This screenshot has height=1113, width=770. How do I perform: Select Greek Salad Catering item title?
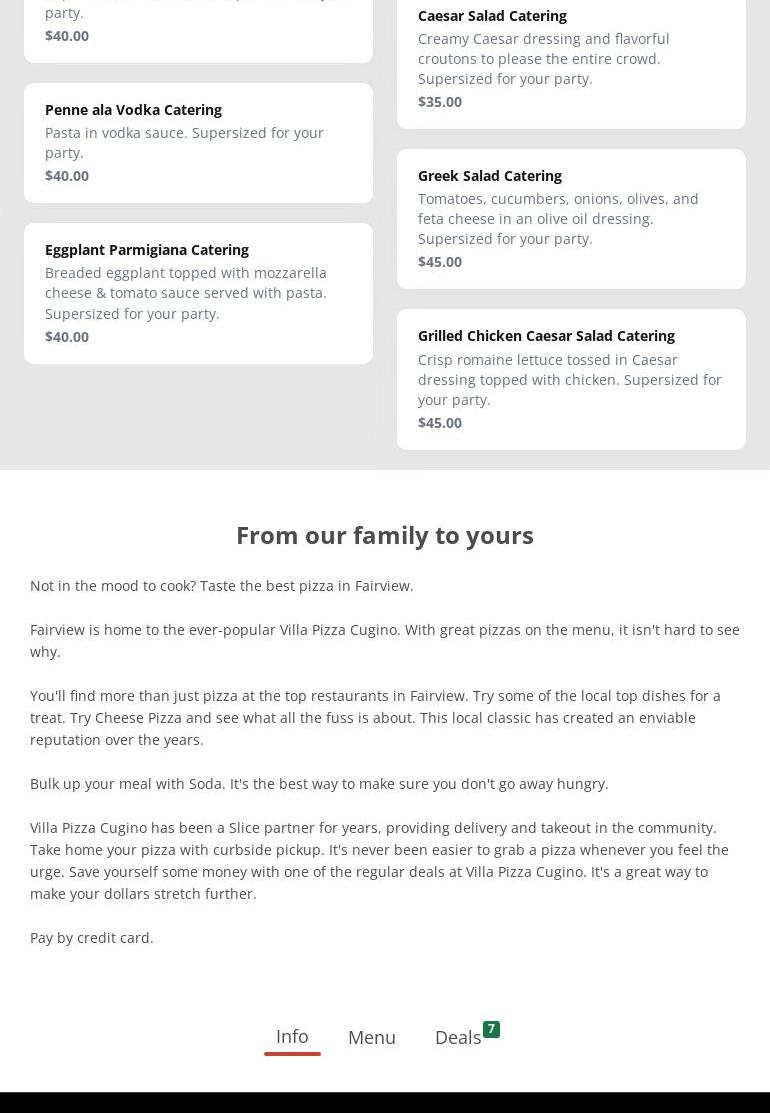(489, 176)
